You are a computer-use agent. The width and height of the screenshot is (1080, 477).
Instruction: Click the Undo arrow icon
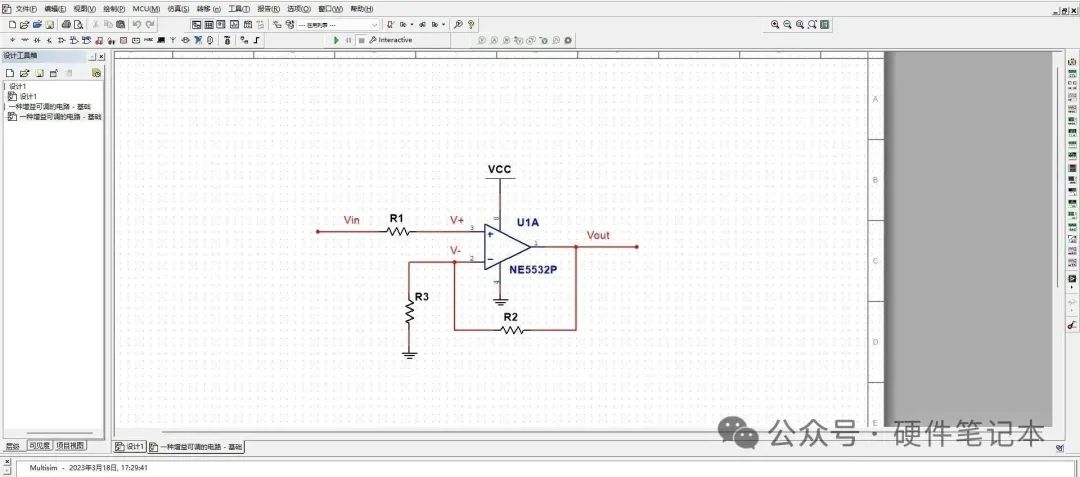pyautogui.click(x=137, y=24)
